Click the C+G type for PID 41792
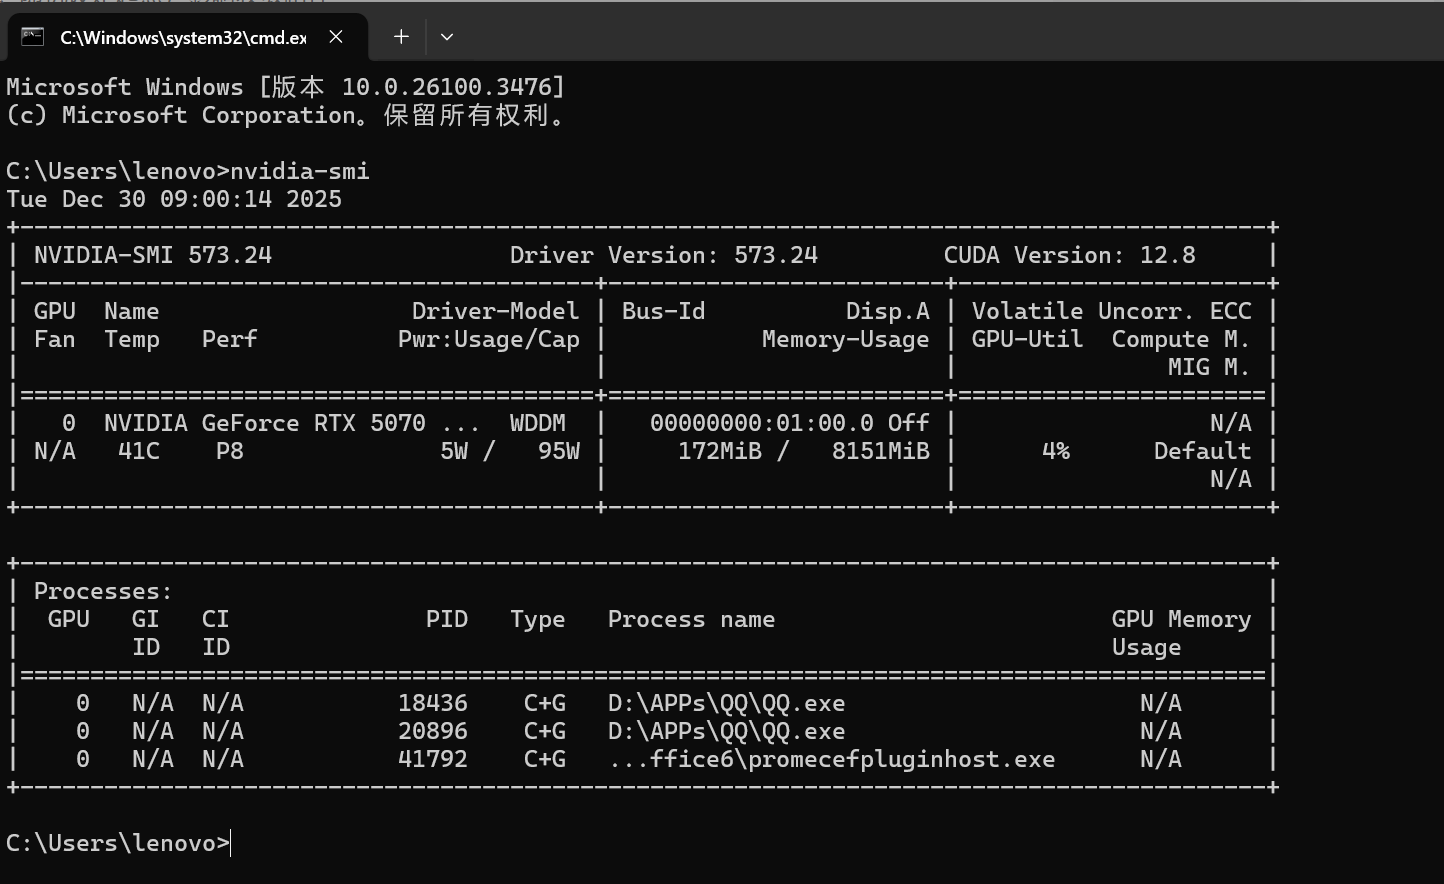Image resolution: width=1444 pixels, height=884 pixels. (x=545, y=759)
